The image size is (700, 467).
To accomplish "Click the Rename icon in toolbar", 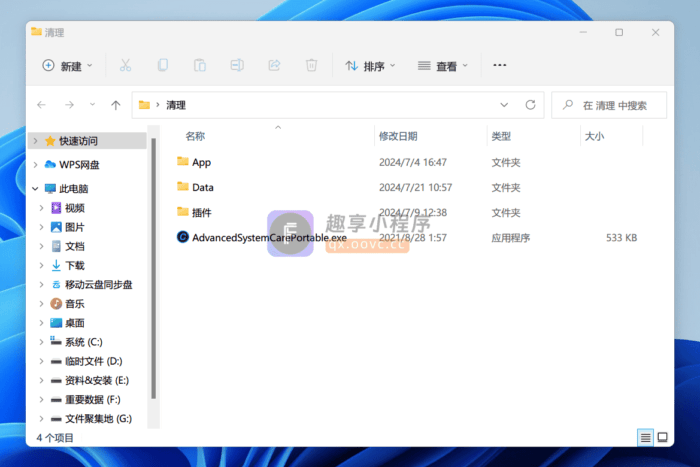I will pos(237,66).
